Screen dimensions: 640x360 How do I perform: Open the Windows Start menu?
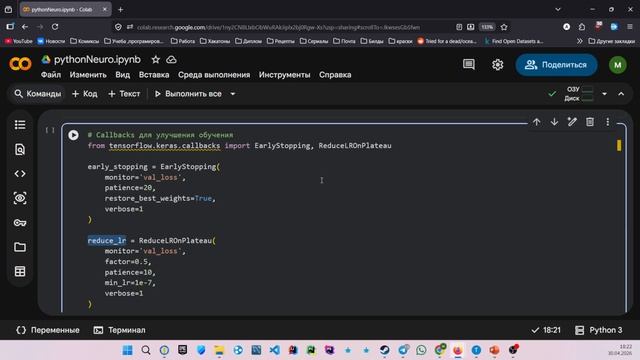click(128, 350)
